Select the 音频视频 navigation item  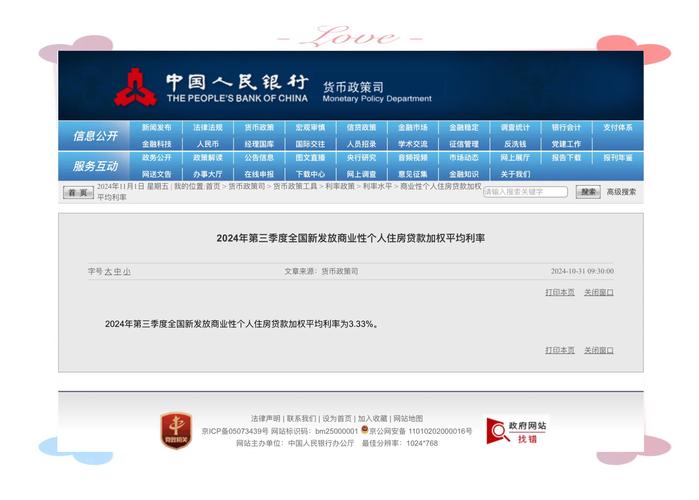click(x=413, y=158)
